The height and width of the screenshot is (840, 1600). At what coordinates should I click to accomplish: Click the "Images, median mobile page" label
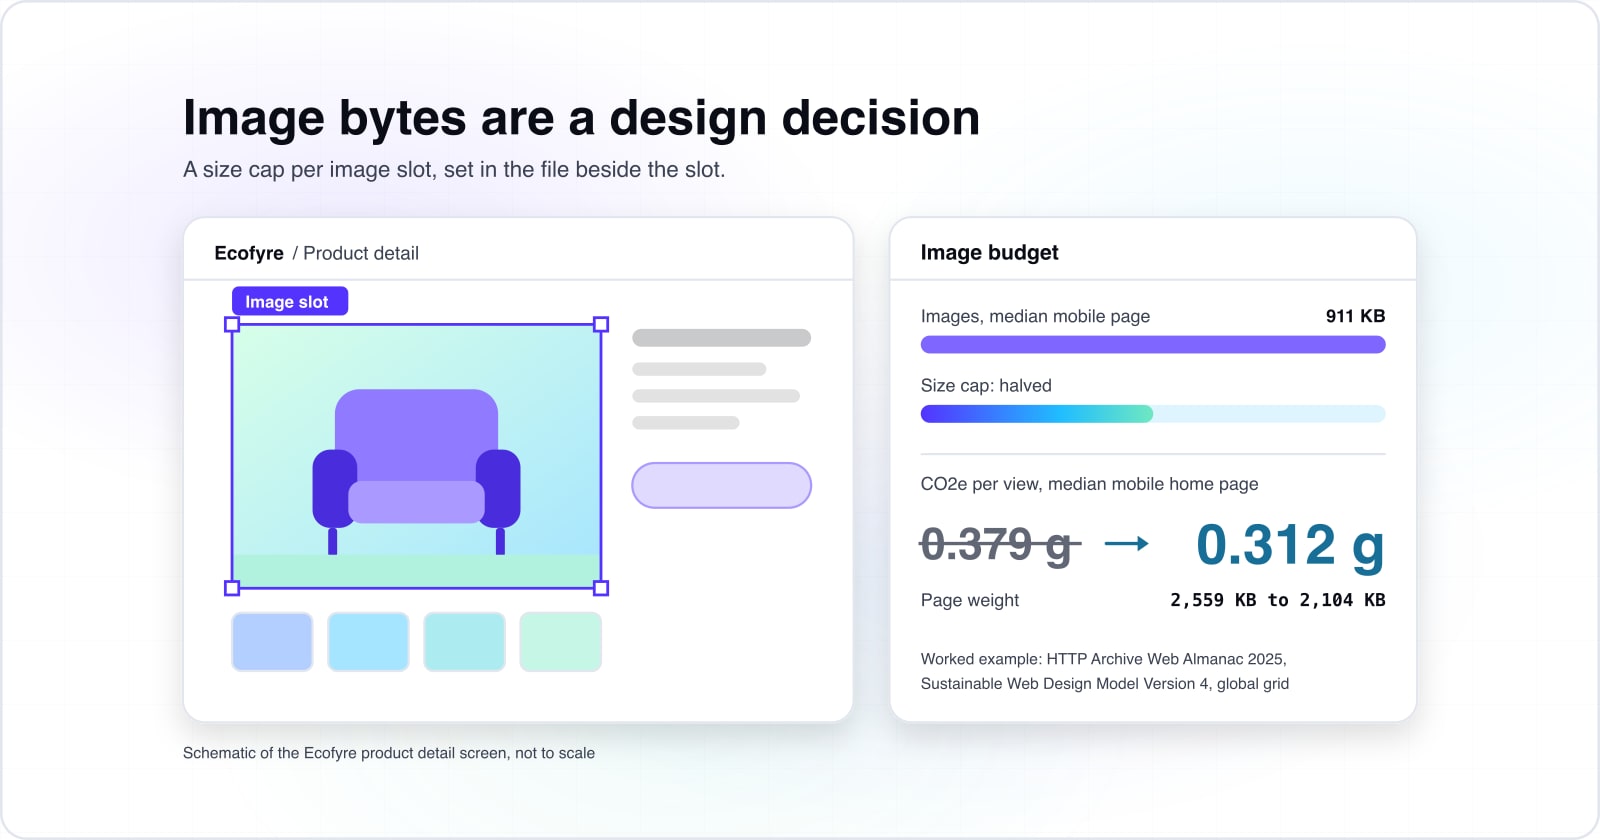point(1035,316)
